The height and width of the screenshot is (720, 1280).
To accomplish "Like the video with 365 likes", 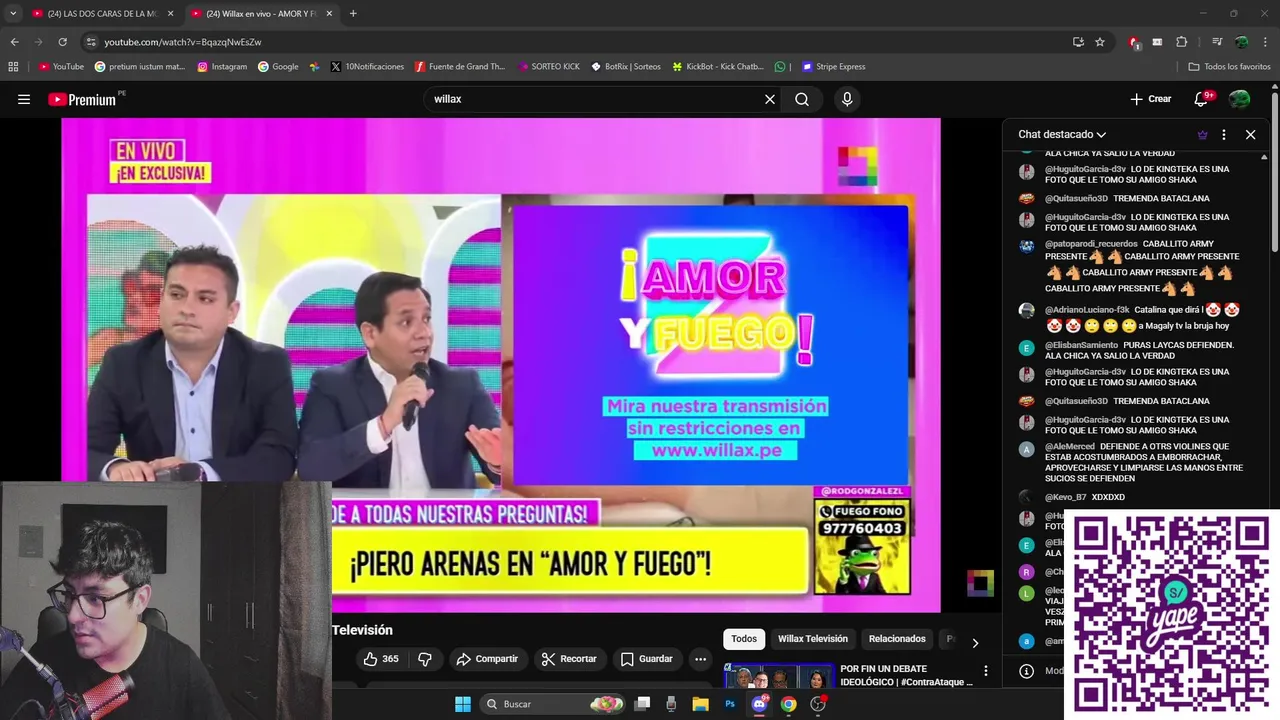I will (381, 659).
